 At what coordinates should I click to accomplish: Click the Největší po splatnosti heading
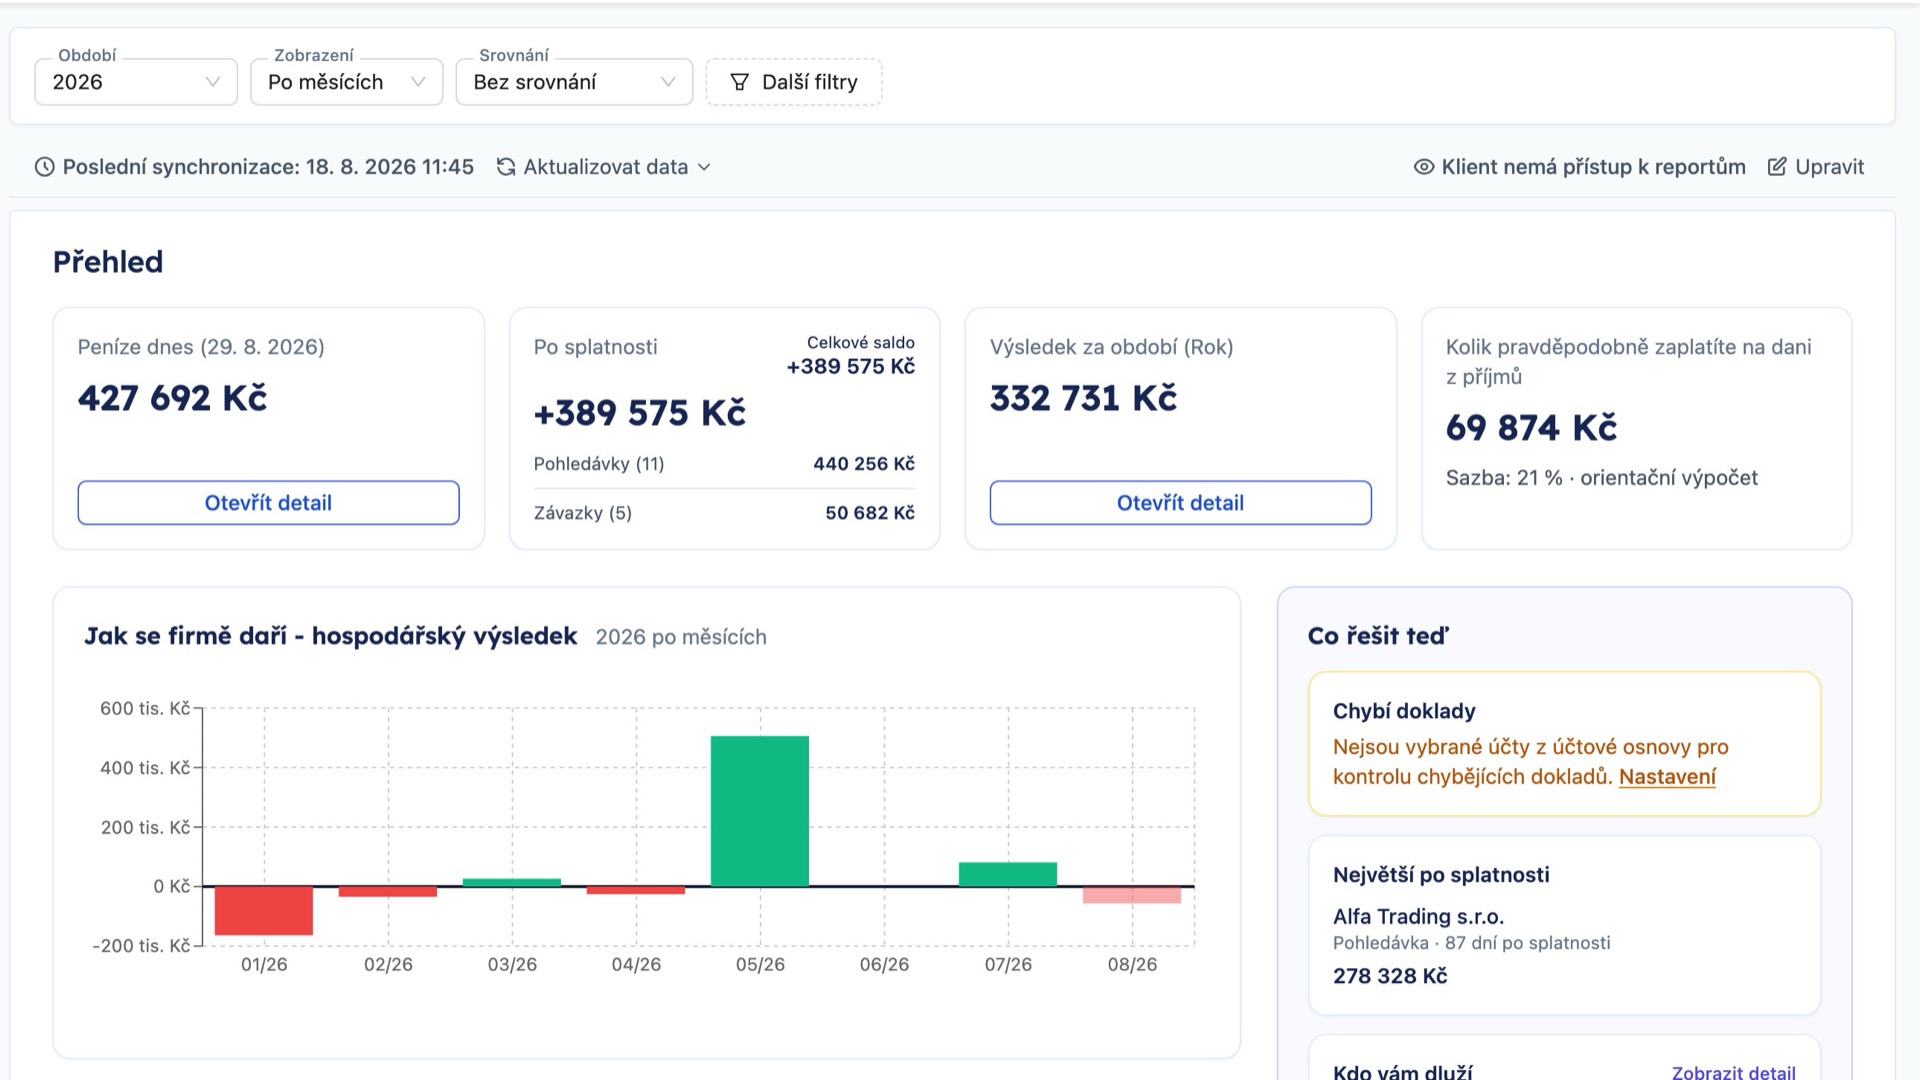click(x=1441, y=875)
